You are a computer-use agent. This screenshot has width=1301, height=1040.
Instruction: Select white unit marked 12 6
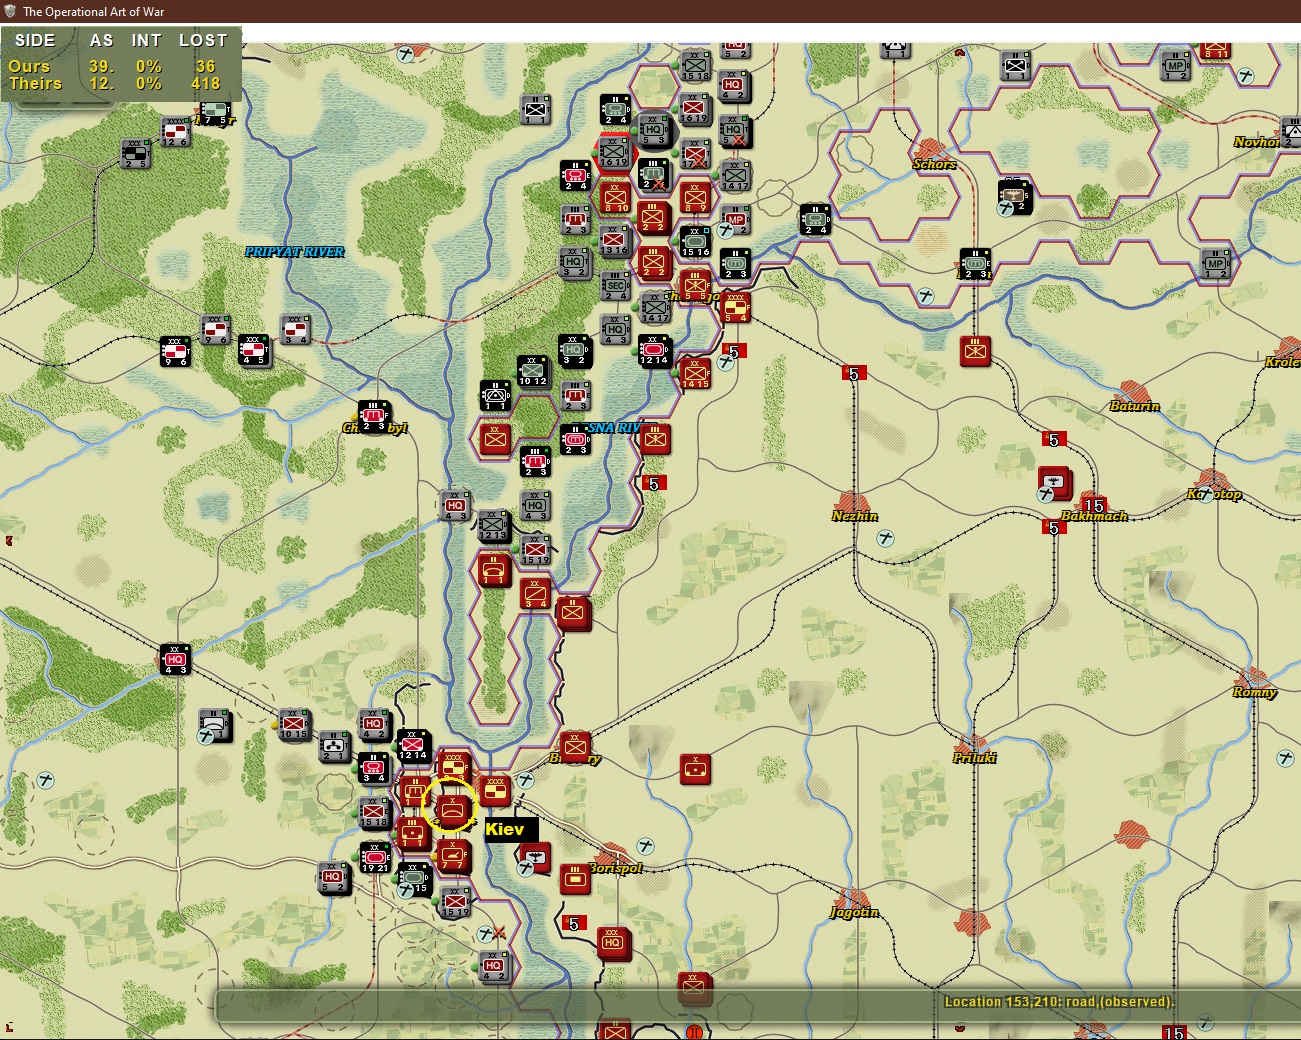pyautogui.click(x=176, y=132)
